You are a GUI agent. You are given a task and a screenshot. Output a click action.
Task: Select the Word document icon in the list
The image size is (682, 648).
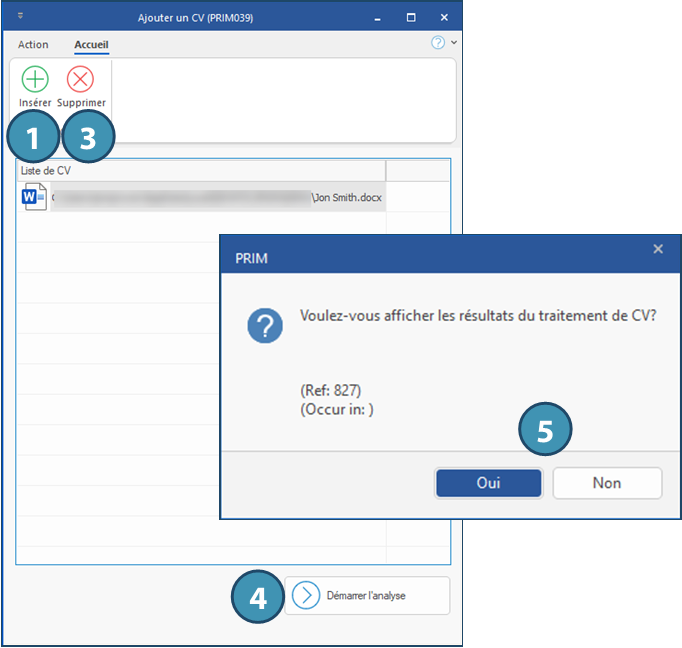pyautogui.click(x=30, y=197)
